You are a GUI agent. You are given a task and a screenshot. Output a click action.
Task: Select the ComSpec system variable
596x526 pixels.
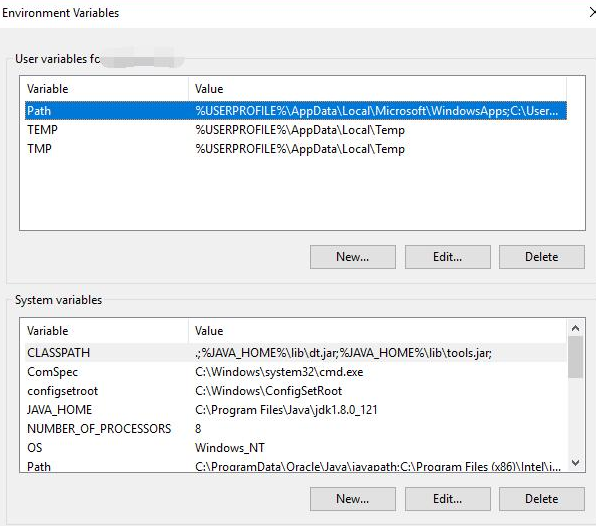pyautogui.click(x=296, y=372)
